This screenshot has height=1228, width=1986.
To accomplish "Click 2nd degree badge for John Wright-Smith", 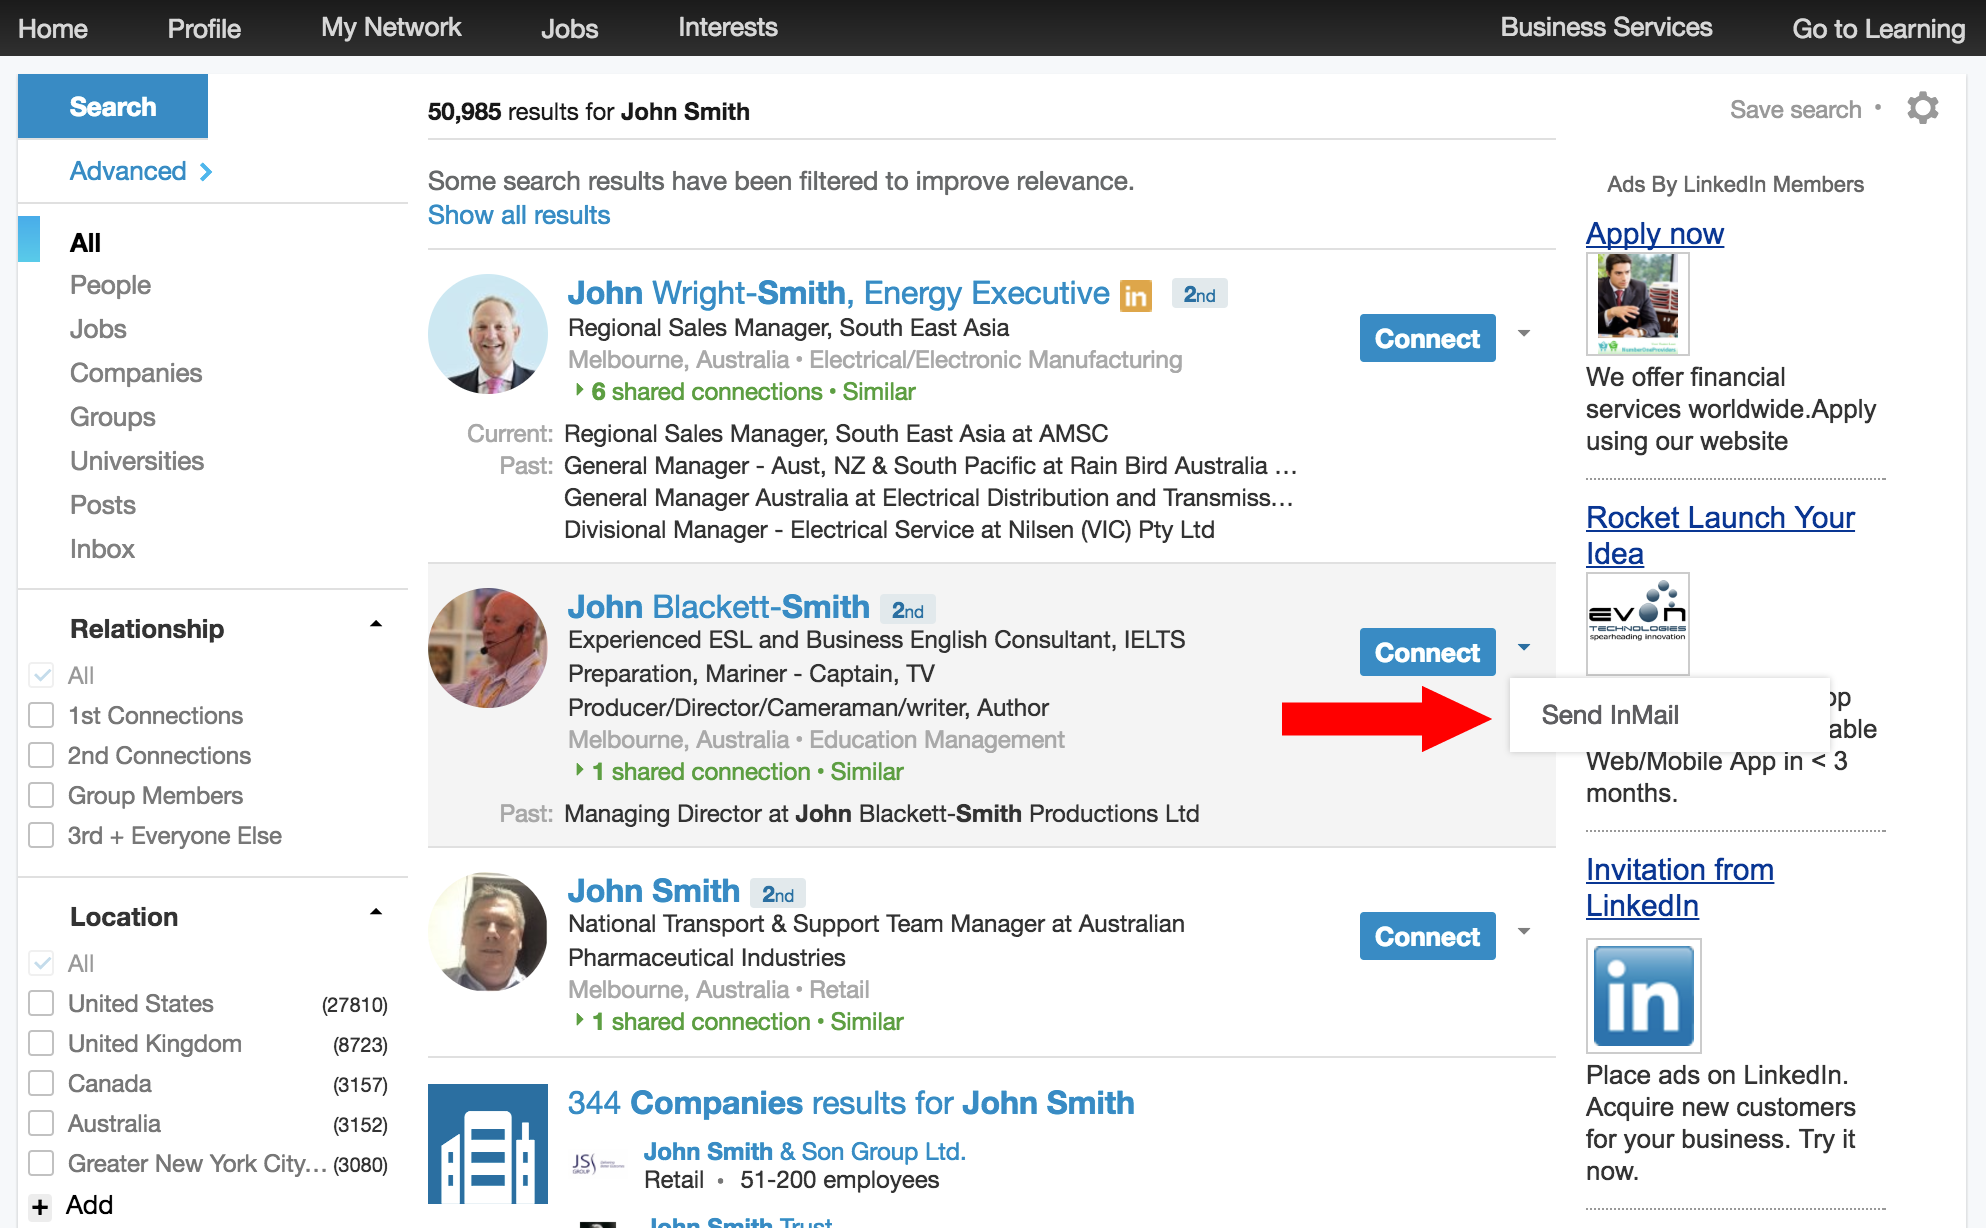I will [x=1199, y=294].
